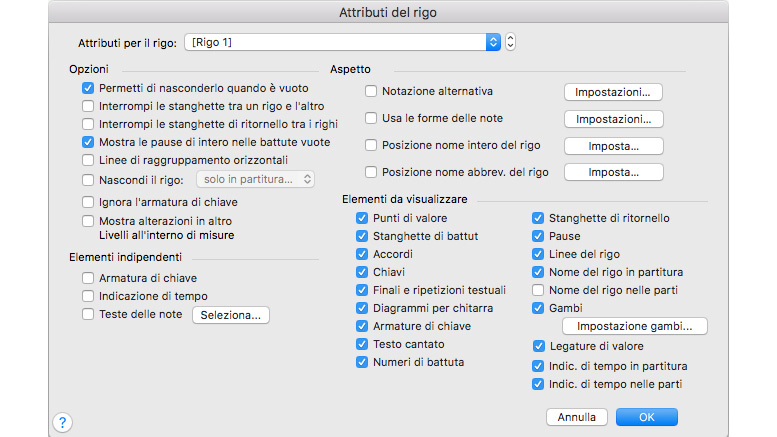Toggle 'Permetti di nasconderlo quando è vuoto'

pyautogui.click(x=89, y=88)
